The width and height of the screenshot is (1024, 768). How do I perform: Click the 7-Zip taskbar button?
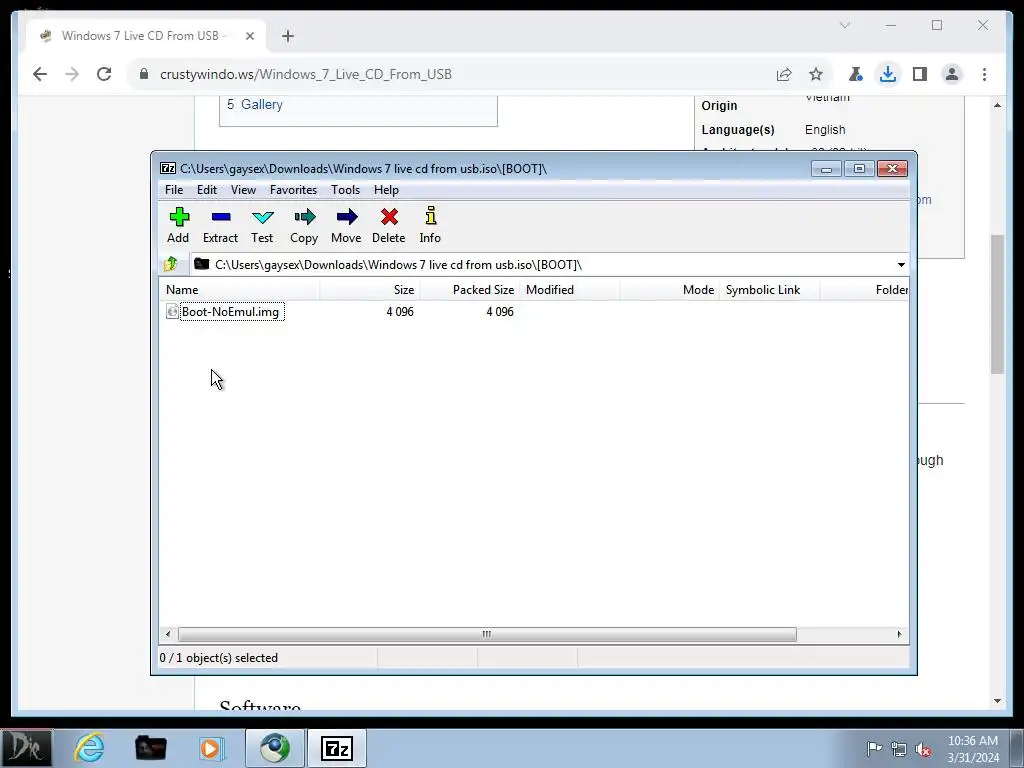337,747
